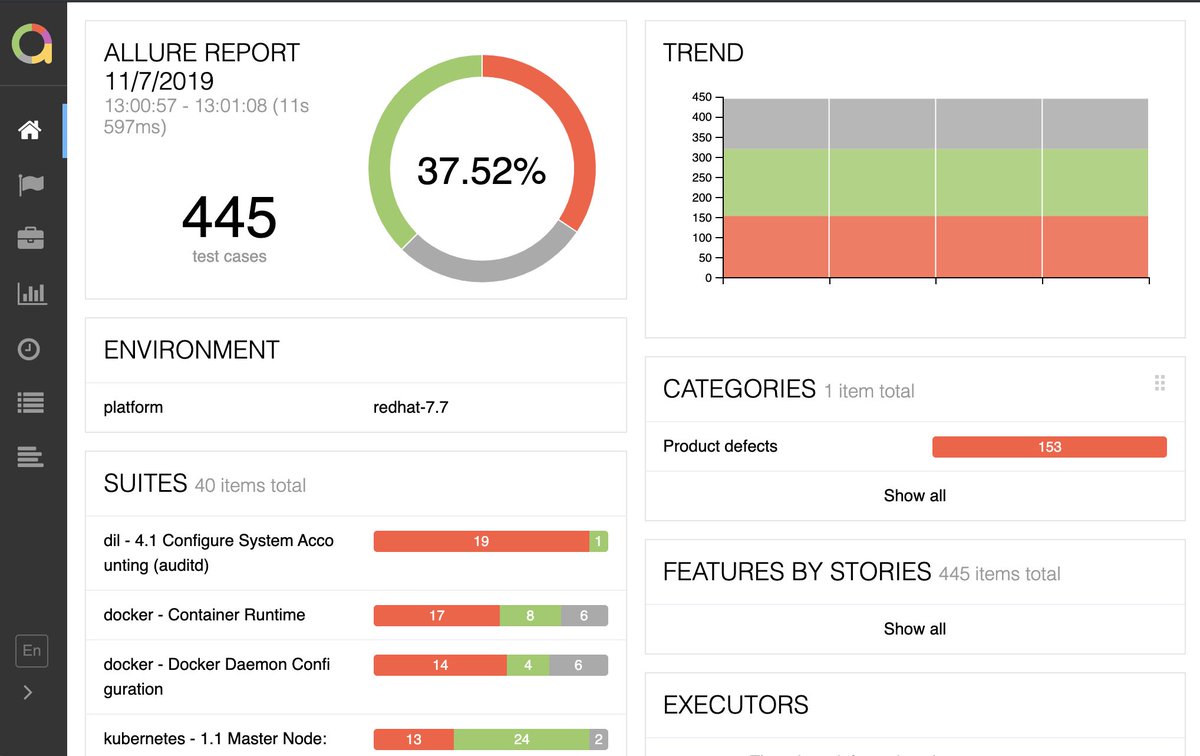The width and height of the screenshot is (1200, 756).
Task: Click the redhat-7.7 environment value
Action: pos(411,408)
